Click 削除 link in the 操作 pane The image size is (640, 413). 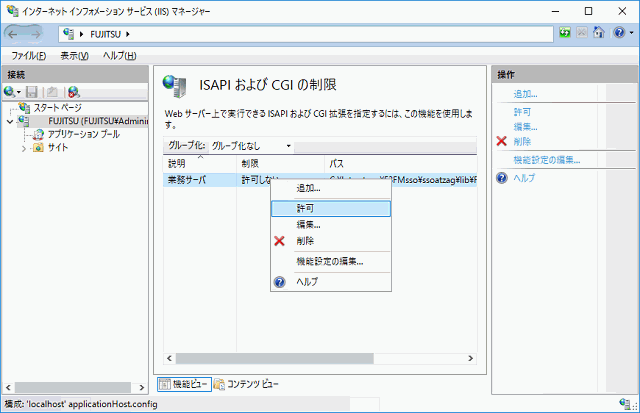point(522,142)
